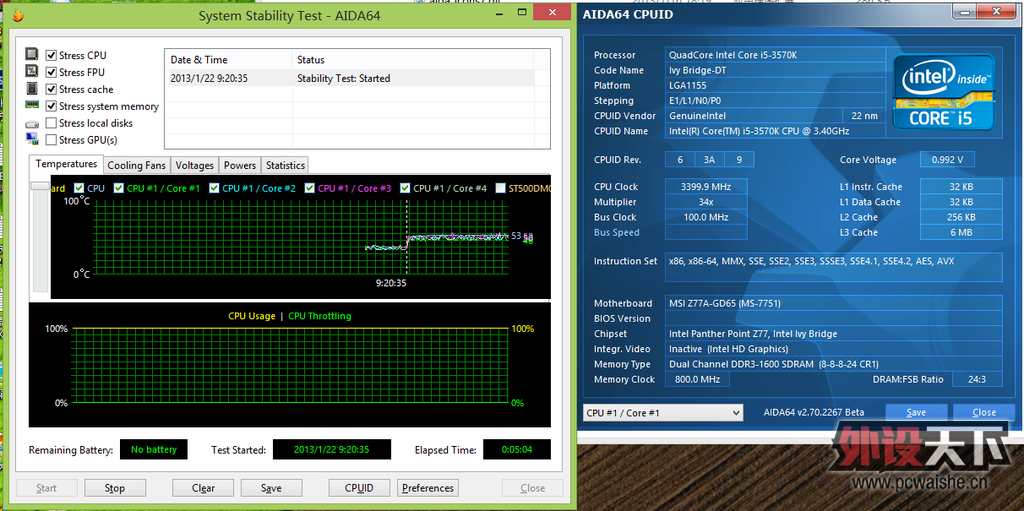This screenshot has height=511, width=1024.
Task: Switch to the Temperatures tab
Action: (67, 164)
